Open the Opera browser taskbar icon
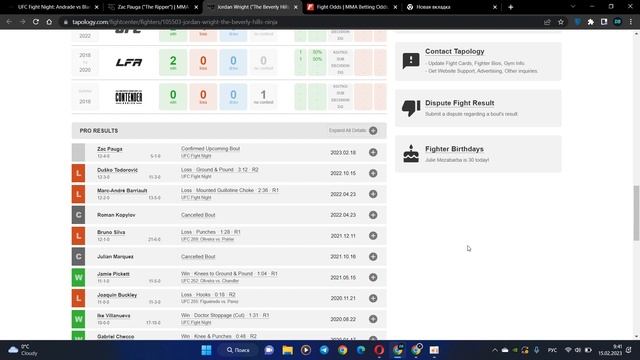The height and width of the screenshot is (360, 640). (379, 350)
